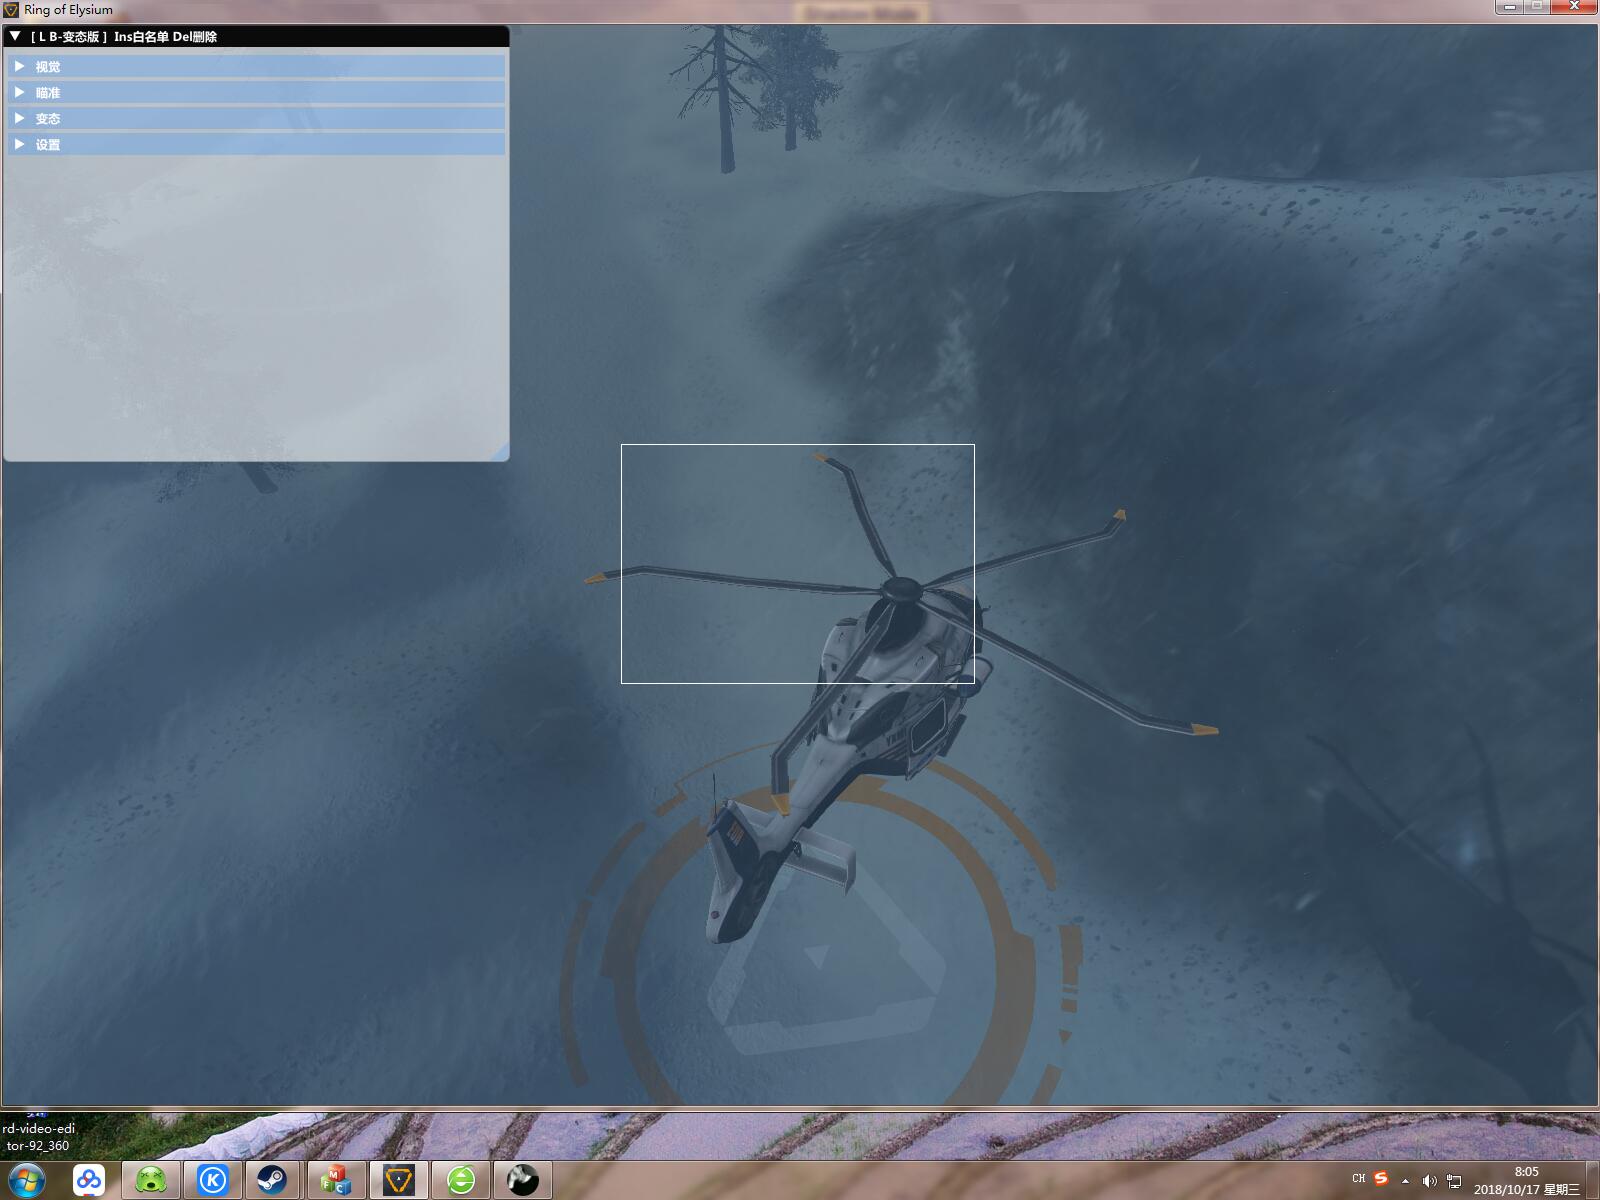Open the green 360 browser taskbar icon
Viewport: 1600px width, 1200px height.
[461, 1181]
